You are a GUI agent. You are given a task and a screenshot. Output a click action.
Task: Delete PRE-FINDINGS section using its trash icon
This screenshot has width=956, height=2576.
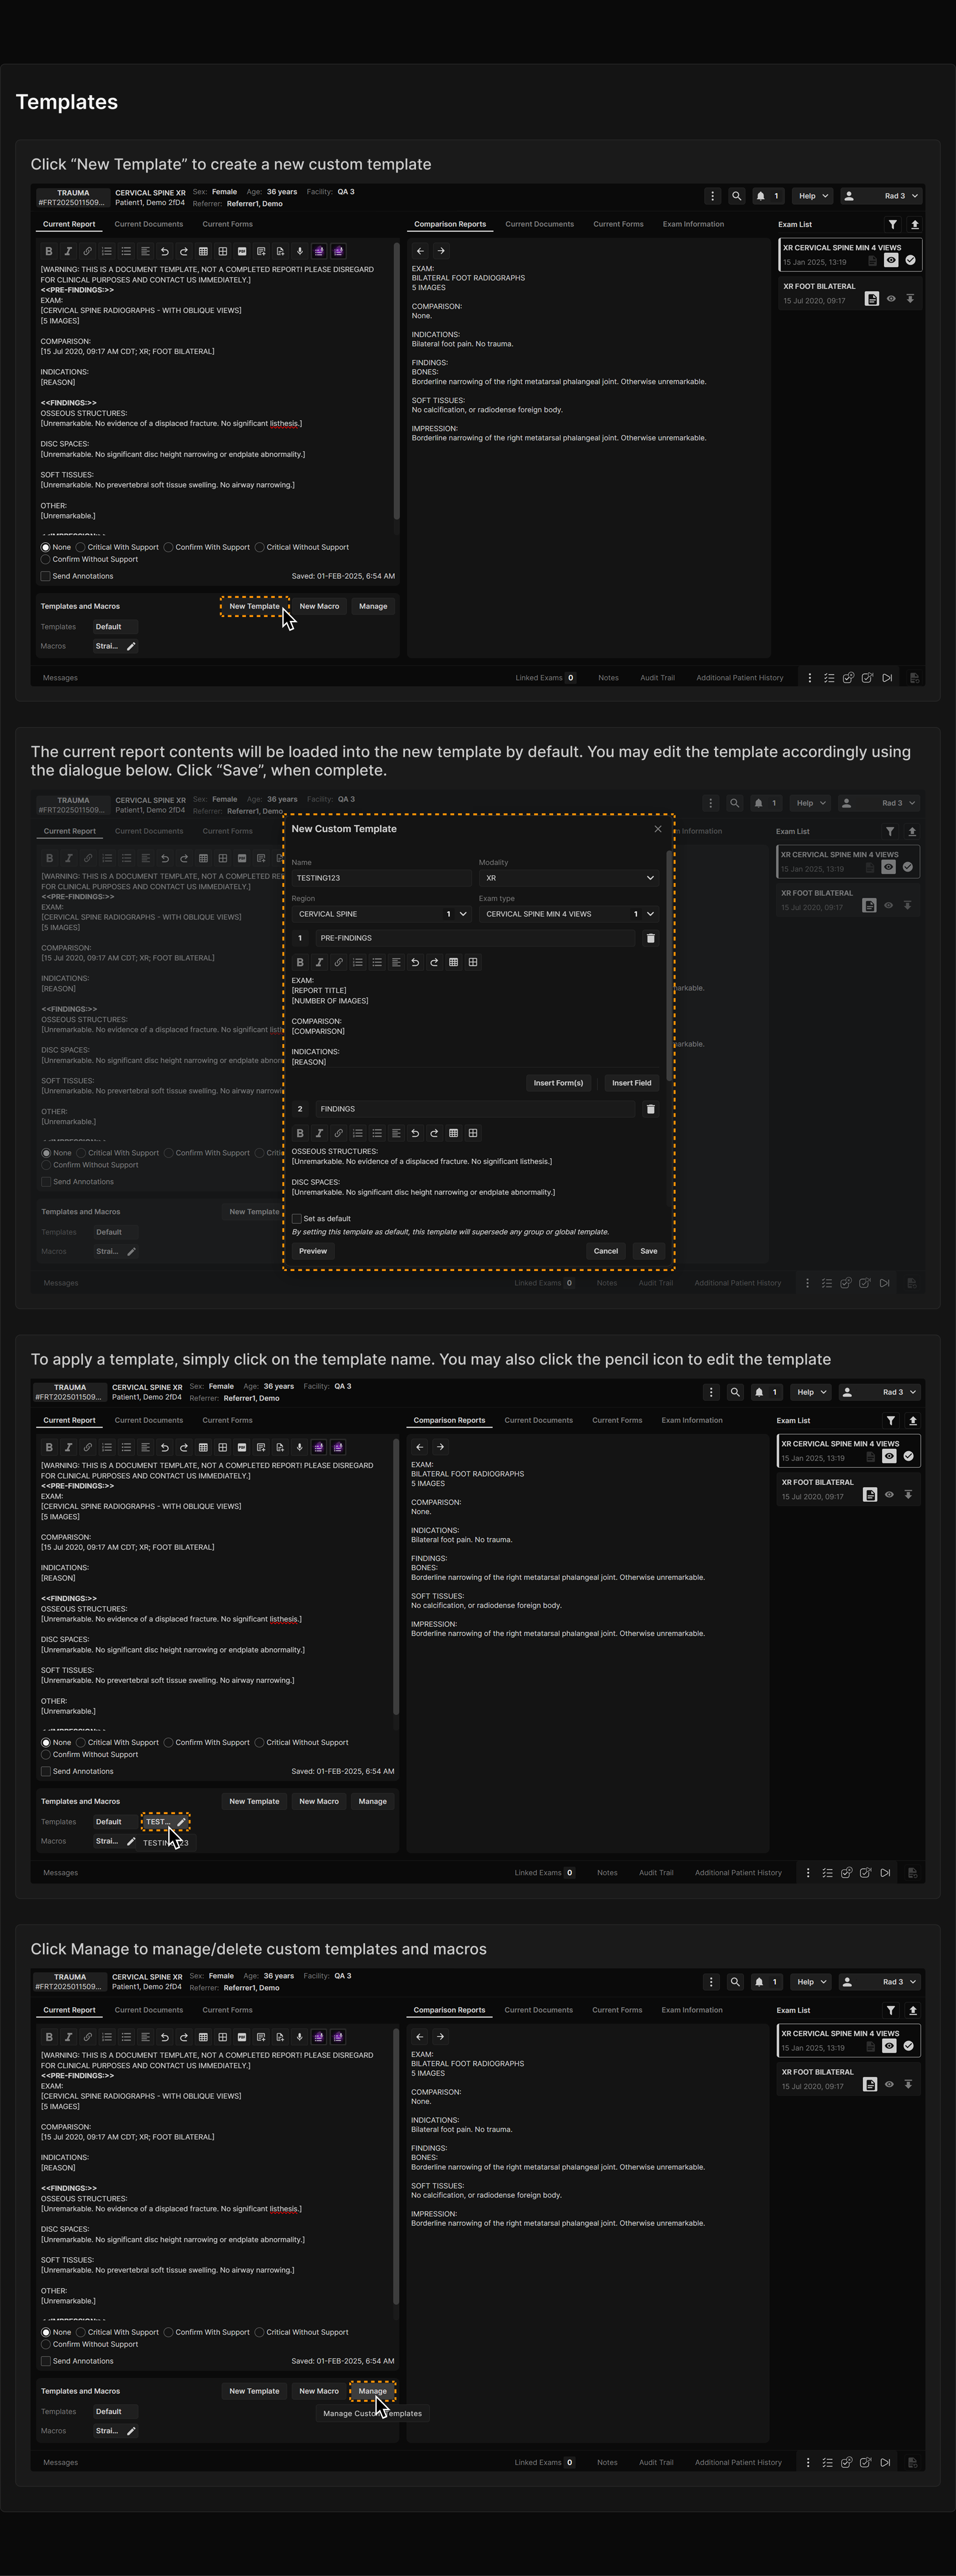pos(650,938)
